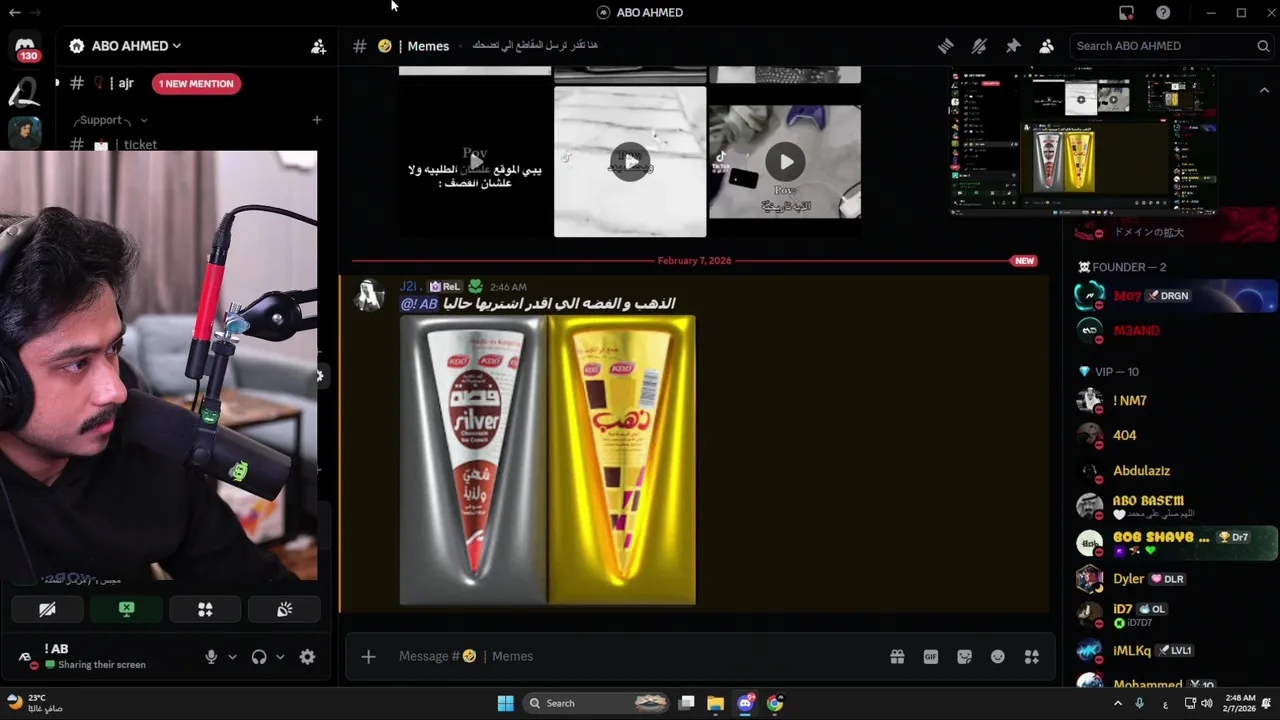Screen dimensions: 1280x720
Task: Show pinned messages
Action: (1013, 46)
